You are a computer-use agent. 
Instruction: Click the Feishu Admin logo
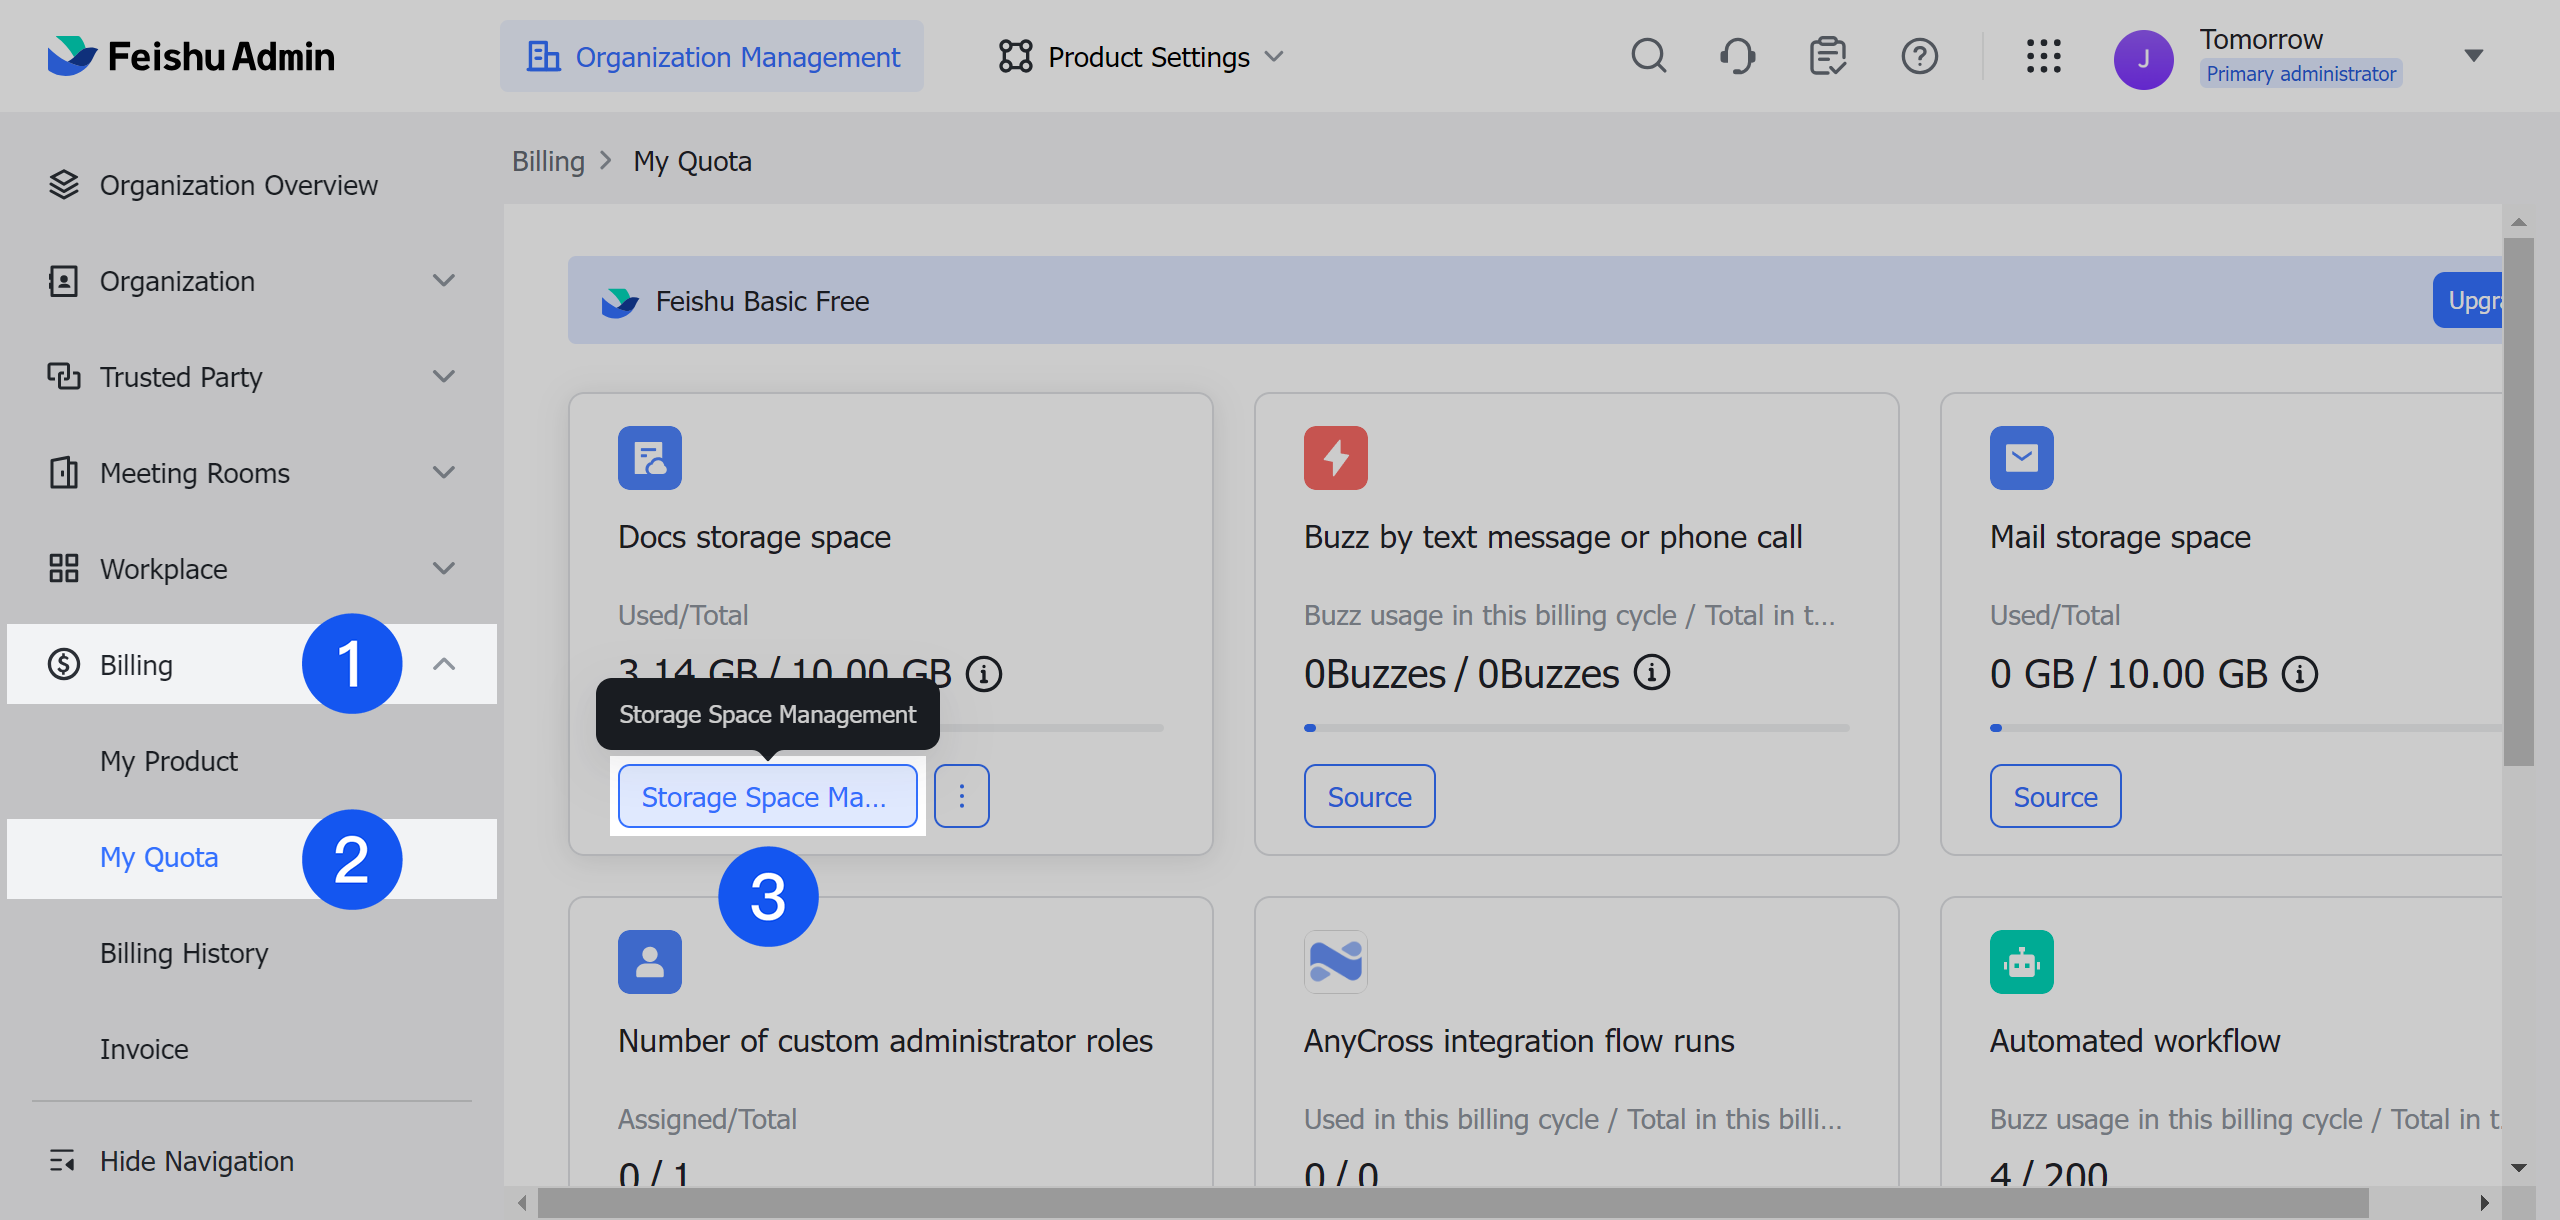(190, 56)
